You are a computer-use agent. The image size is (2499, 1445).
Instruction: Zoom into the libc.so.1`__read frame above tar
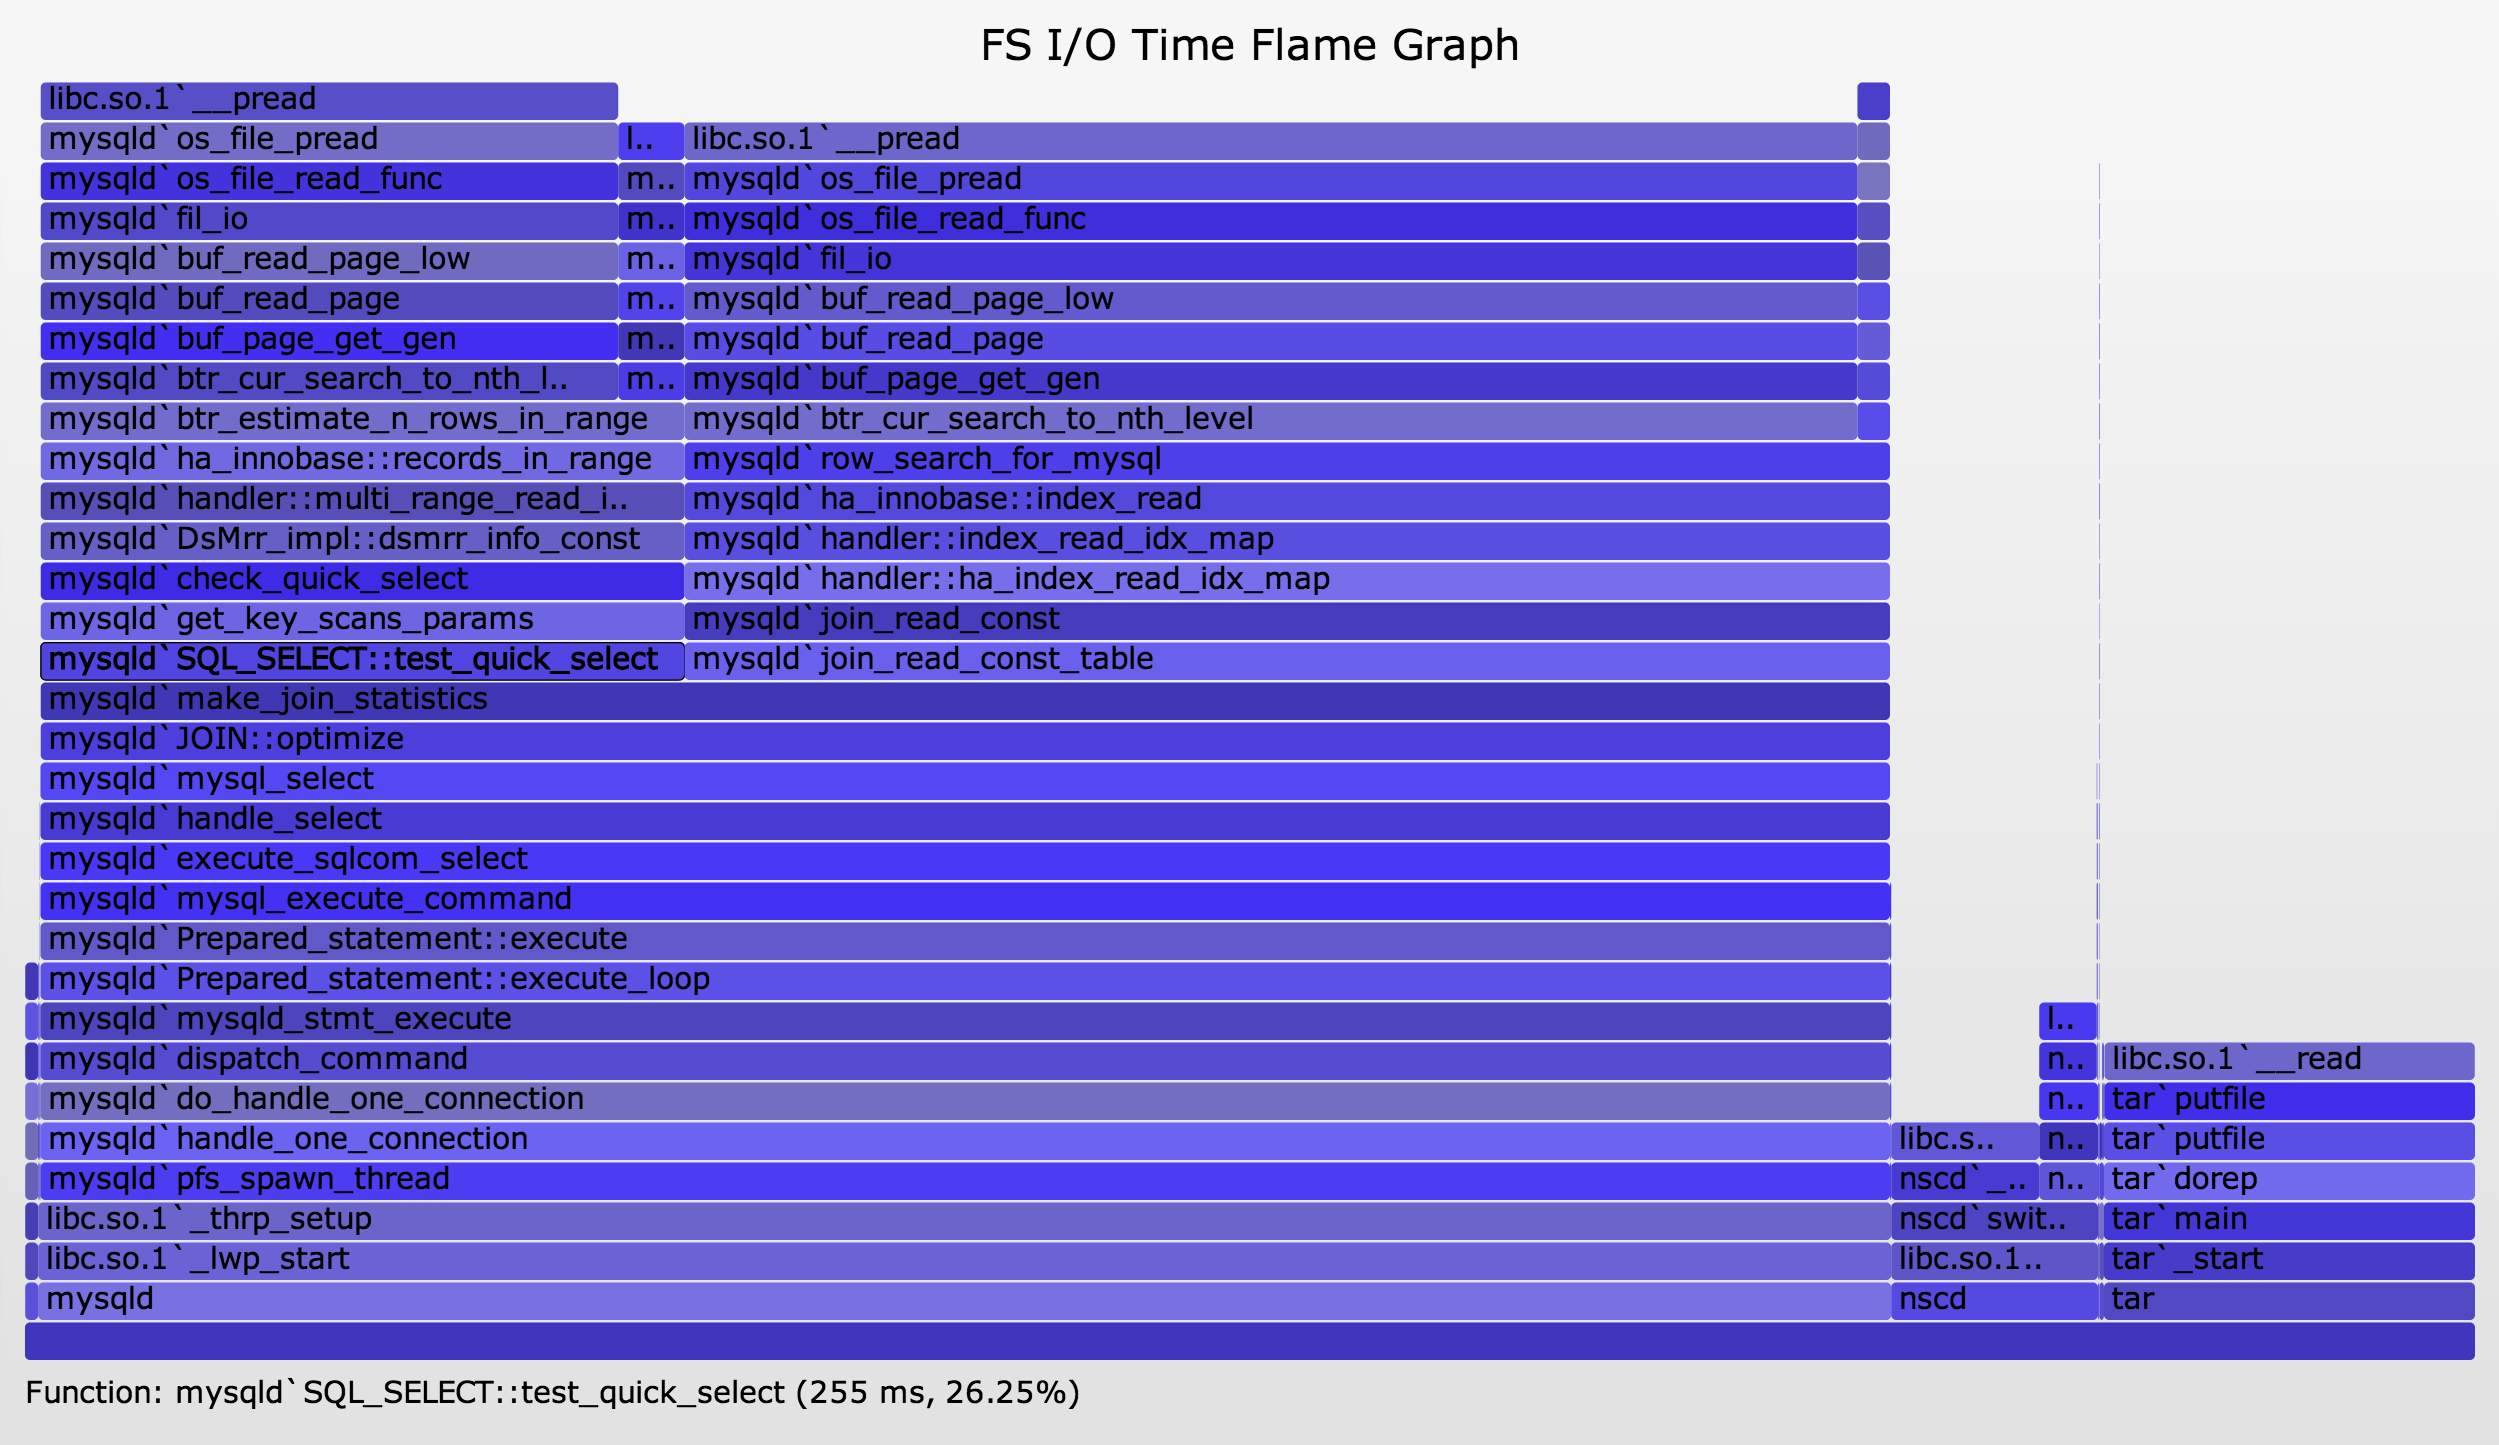(2288, 1061)
